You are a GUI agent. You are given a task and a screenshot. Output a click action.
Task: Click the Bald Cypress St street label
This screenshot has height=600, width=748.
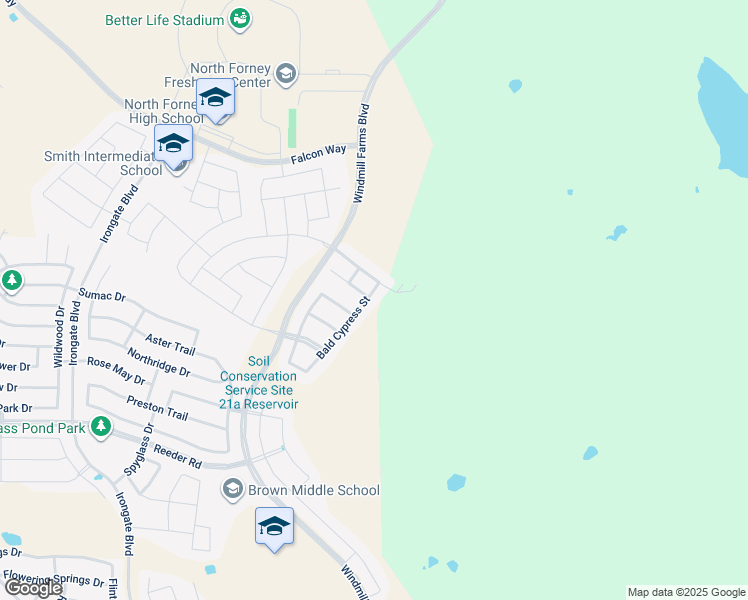pos(343,328)
